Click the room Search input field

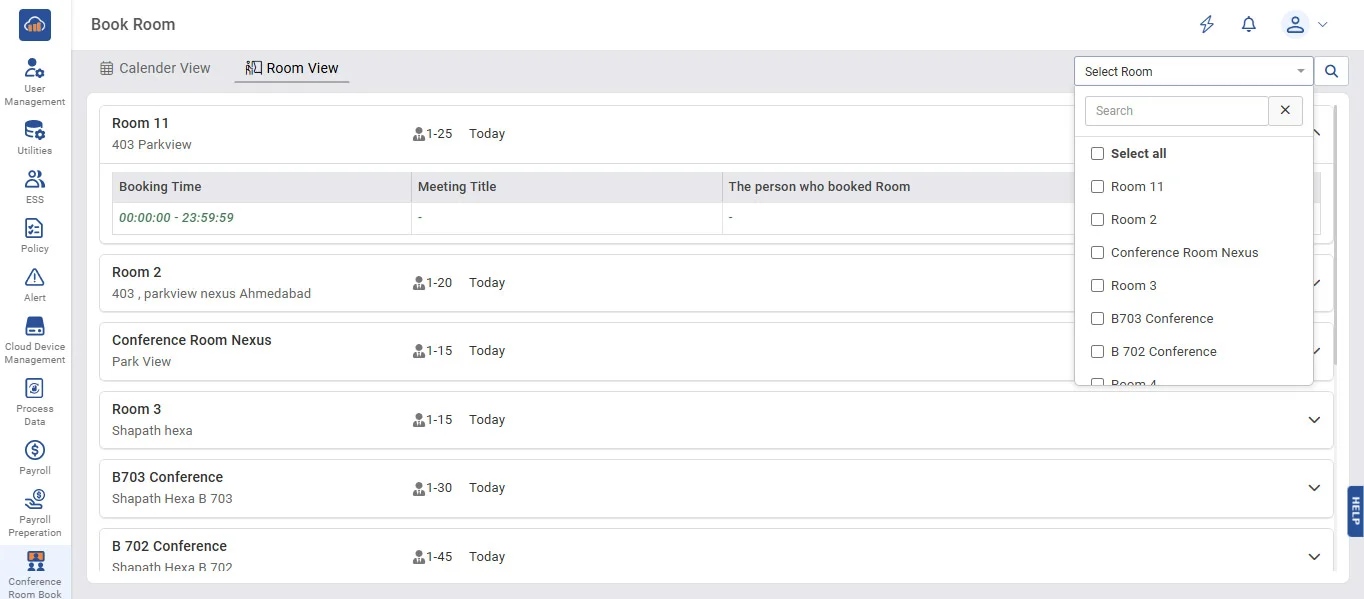(1176, 111)
